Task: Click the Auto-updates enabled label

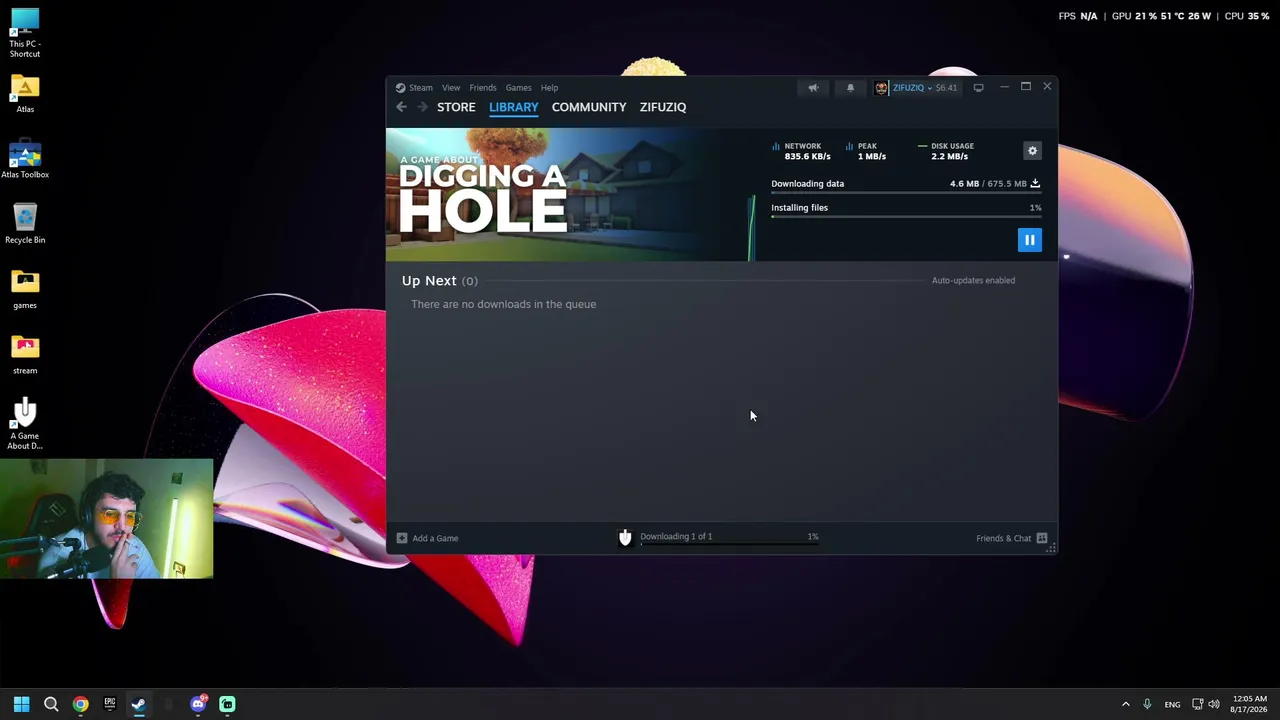Action: 973,280
